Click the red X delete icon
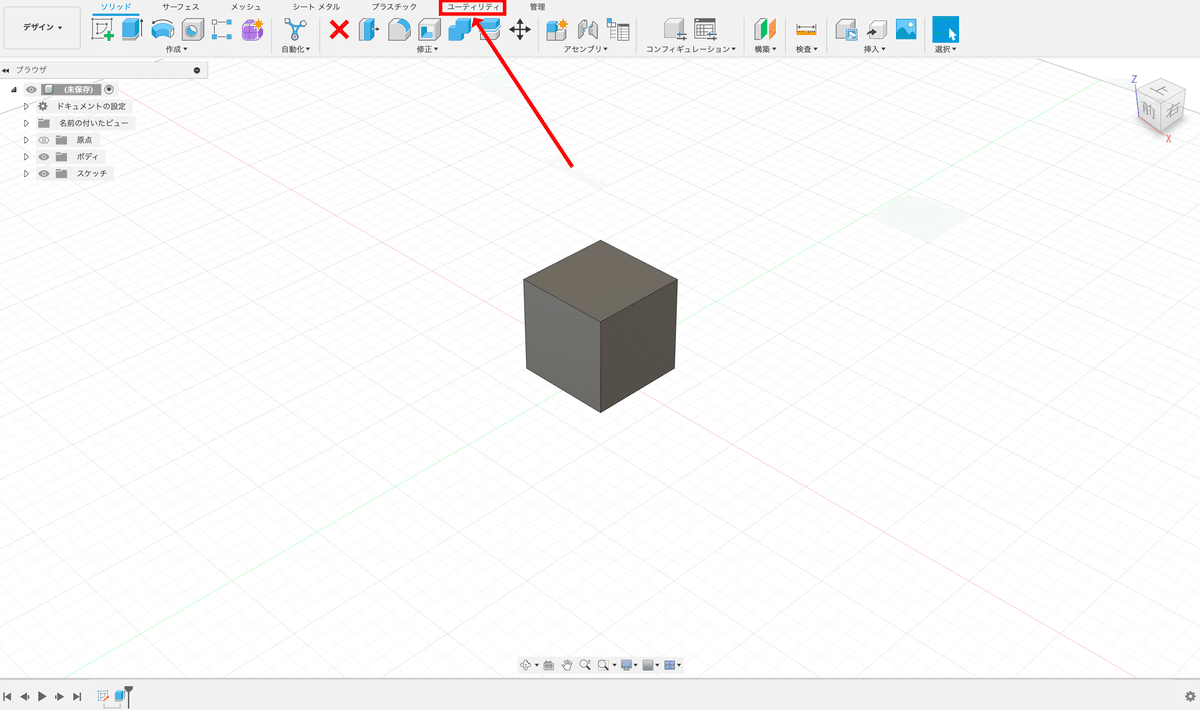This screenshot has height=710, width=1200. (x=339, y=30)
